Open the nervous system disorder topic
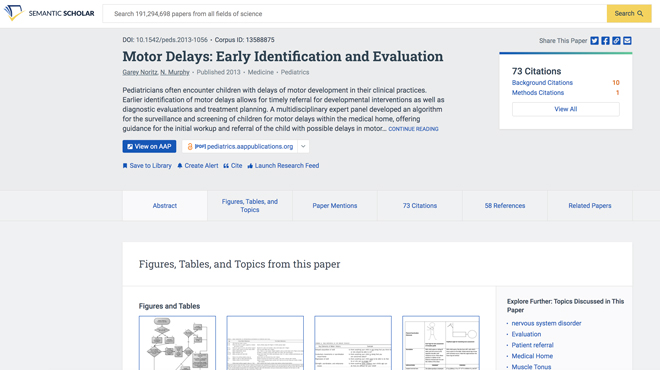The height and width of the screenshot is (370, 660). point(546,323)
